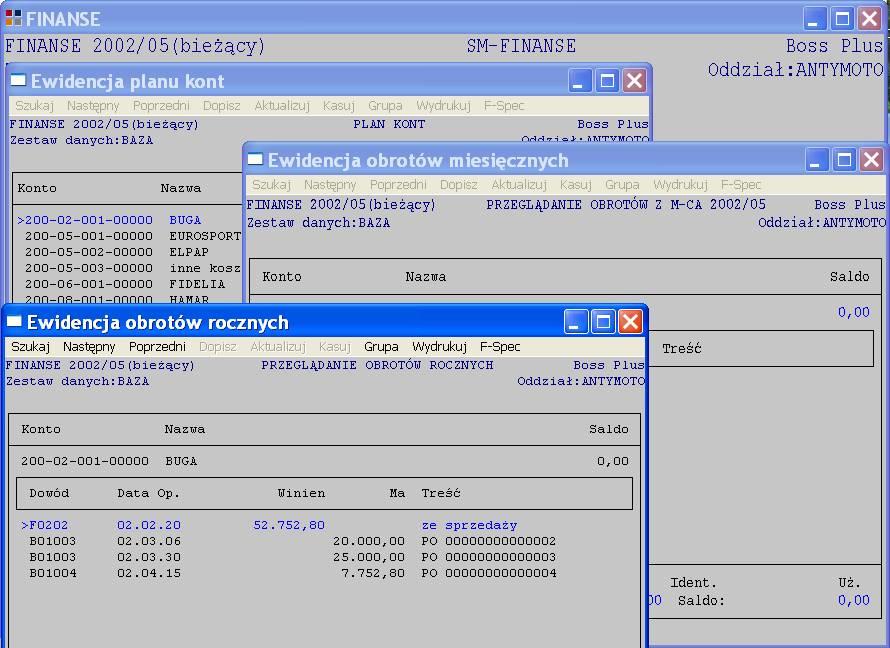Select account 200-05-003-00000 inne kosz row
This screenshot has height=648, width=890.
click(x=128, y=268)
